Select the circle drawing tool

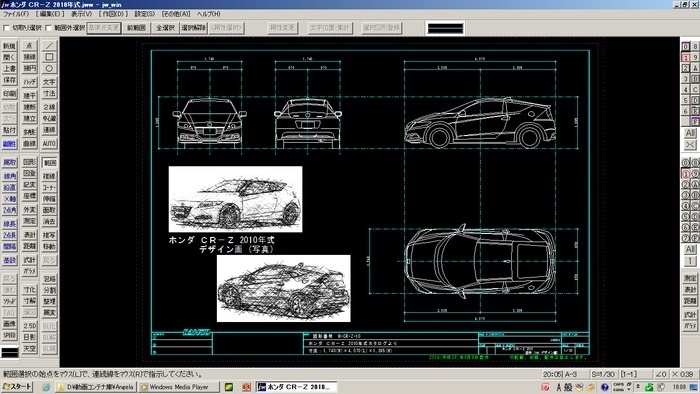(x=49, y=68)
